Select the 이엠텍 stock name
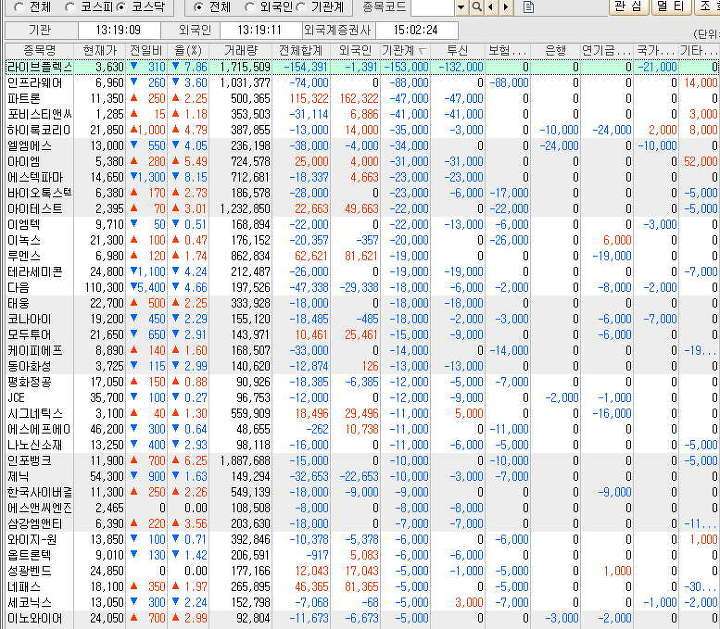 (24, 225)
